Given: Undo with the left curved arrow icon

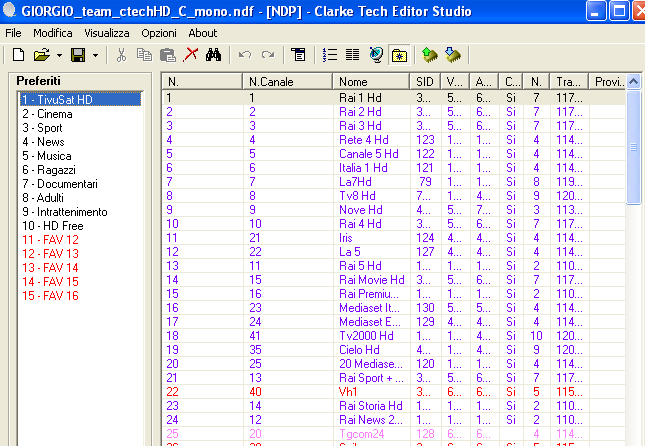Looking at the screenshot, I should (x=245, y=55).
